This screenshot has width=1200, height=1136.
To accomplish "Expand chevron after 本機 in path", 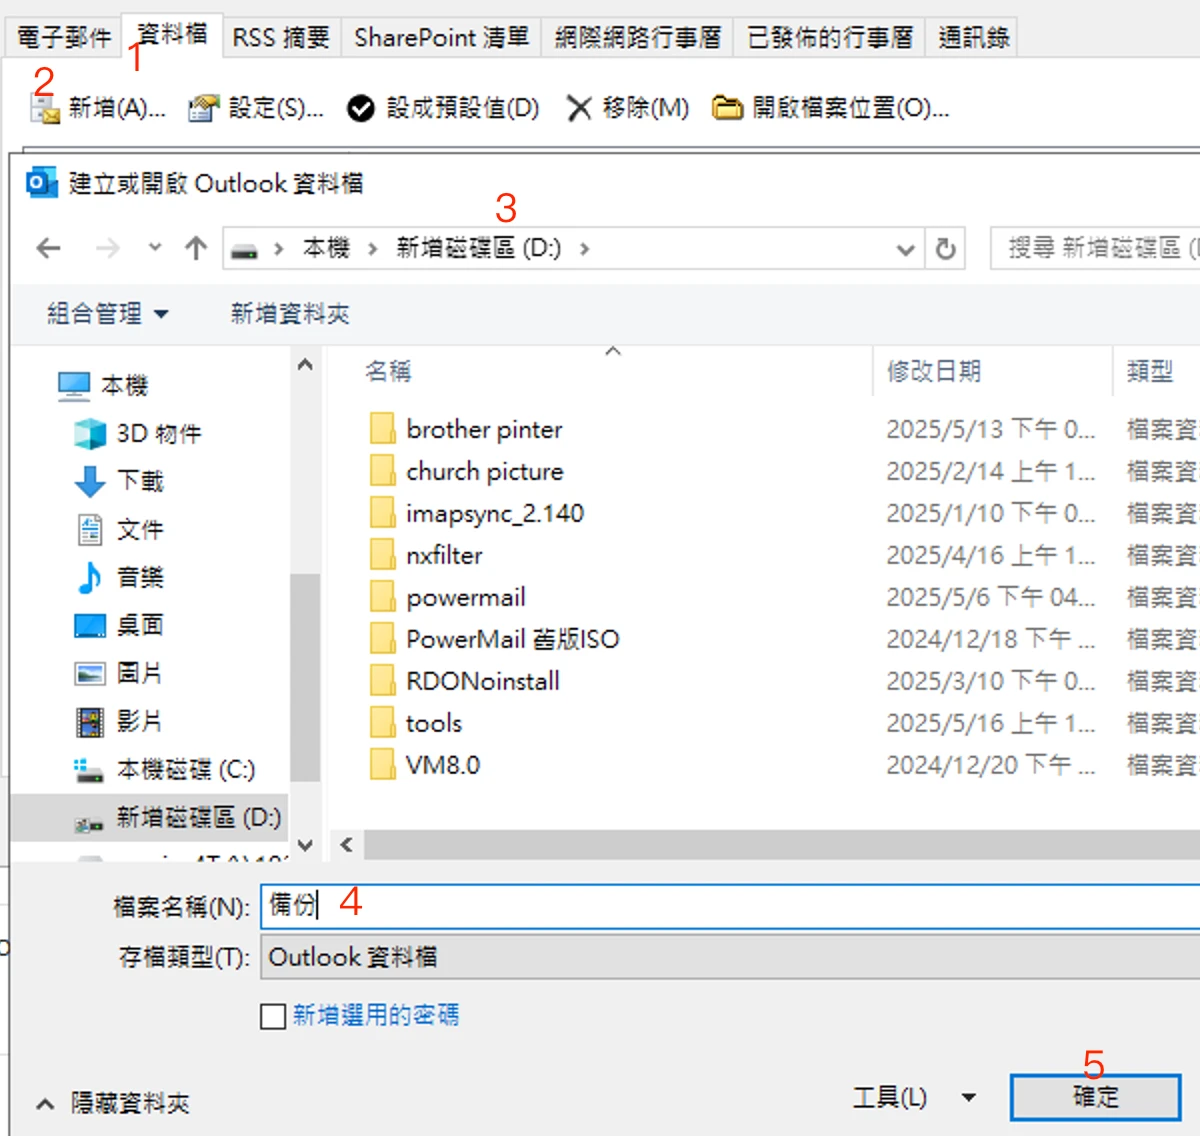I will click(x=373, y=249).
